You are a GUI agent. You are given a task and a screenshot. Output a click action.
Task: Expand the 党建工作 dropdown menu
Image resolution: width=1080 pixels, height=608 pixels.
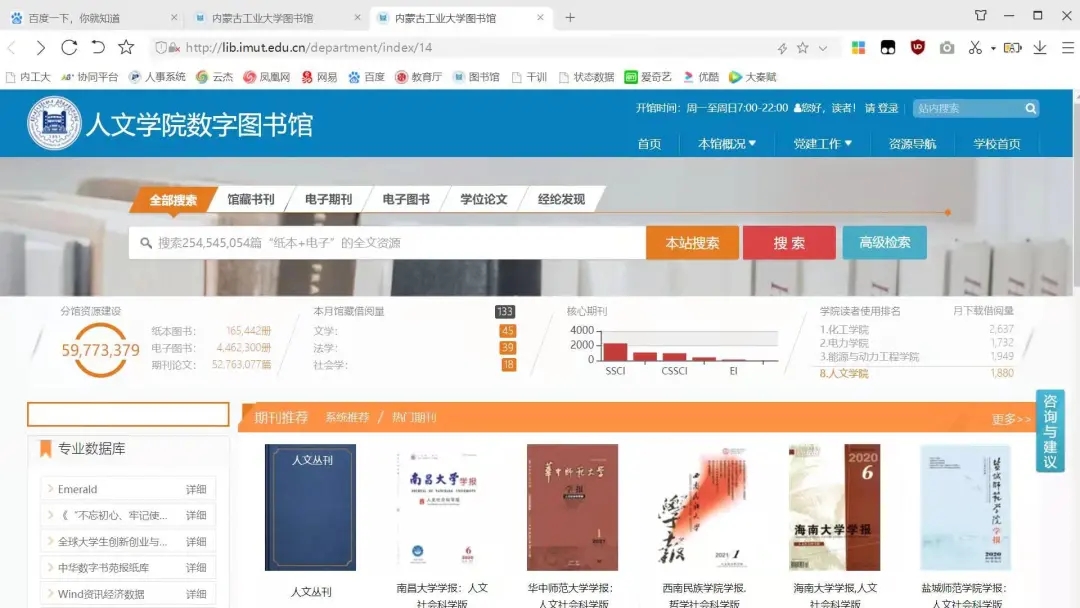coord(822,144)
